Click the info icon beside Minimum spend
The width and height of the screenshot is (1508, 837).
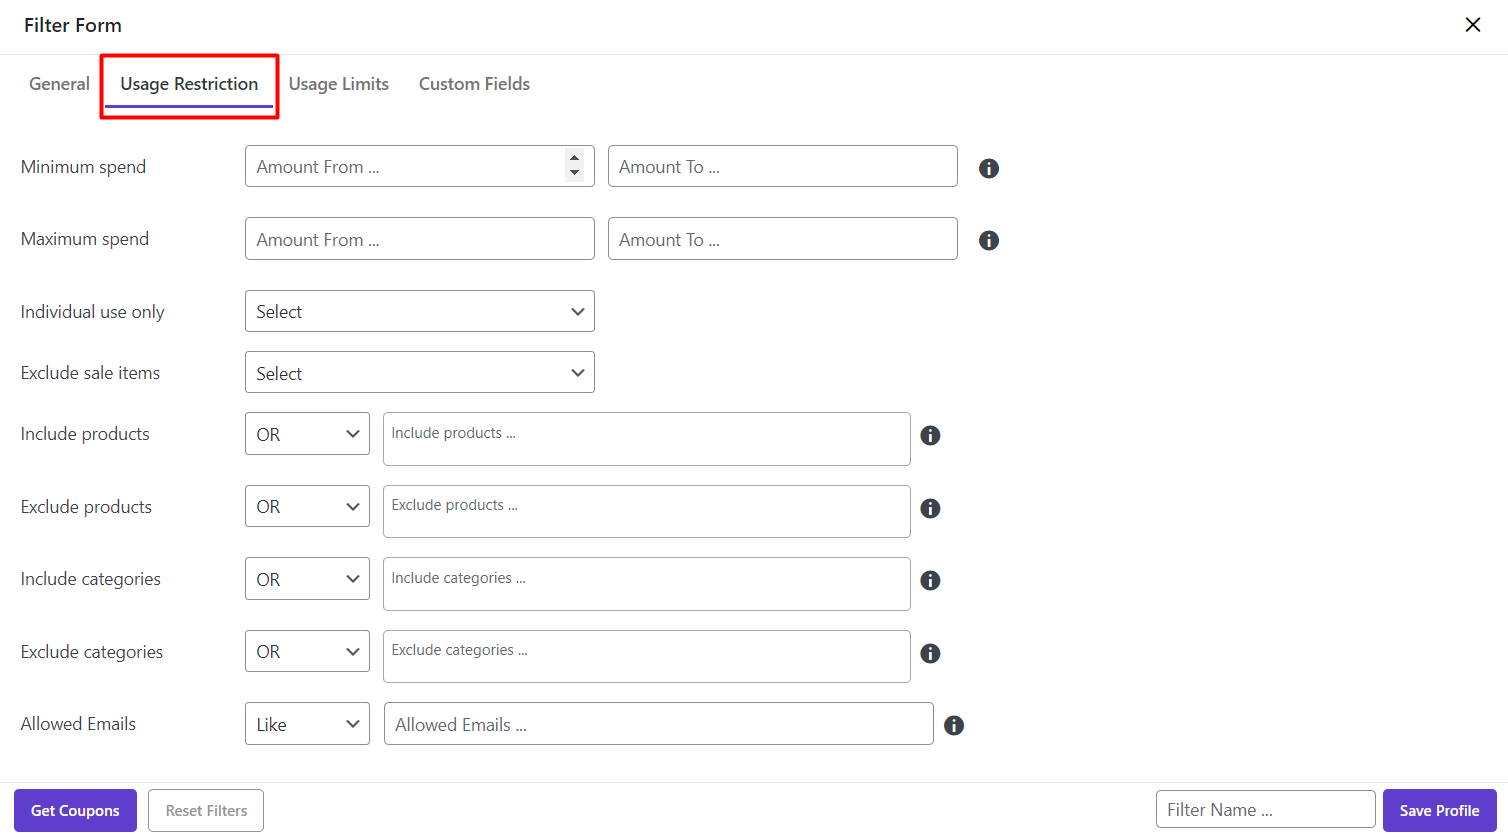pyautogui.click(x=988, y=168)
